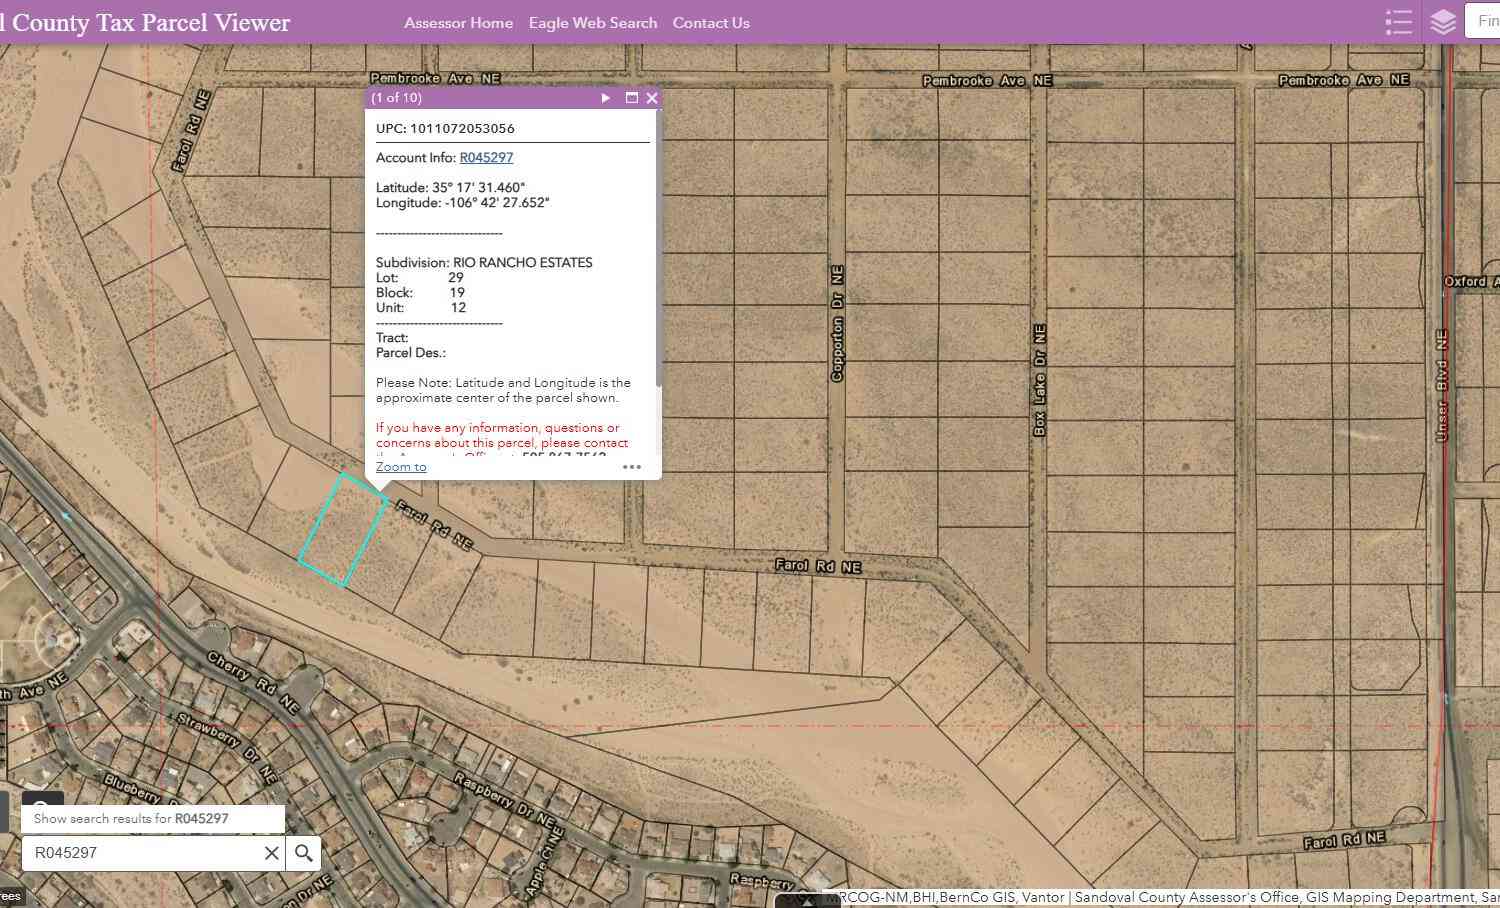
Task: Open the Legend panel icon
Action: 1399,22
